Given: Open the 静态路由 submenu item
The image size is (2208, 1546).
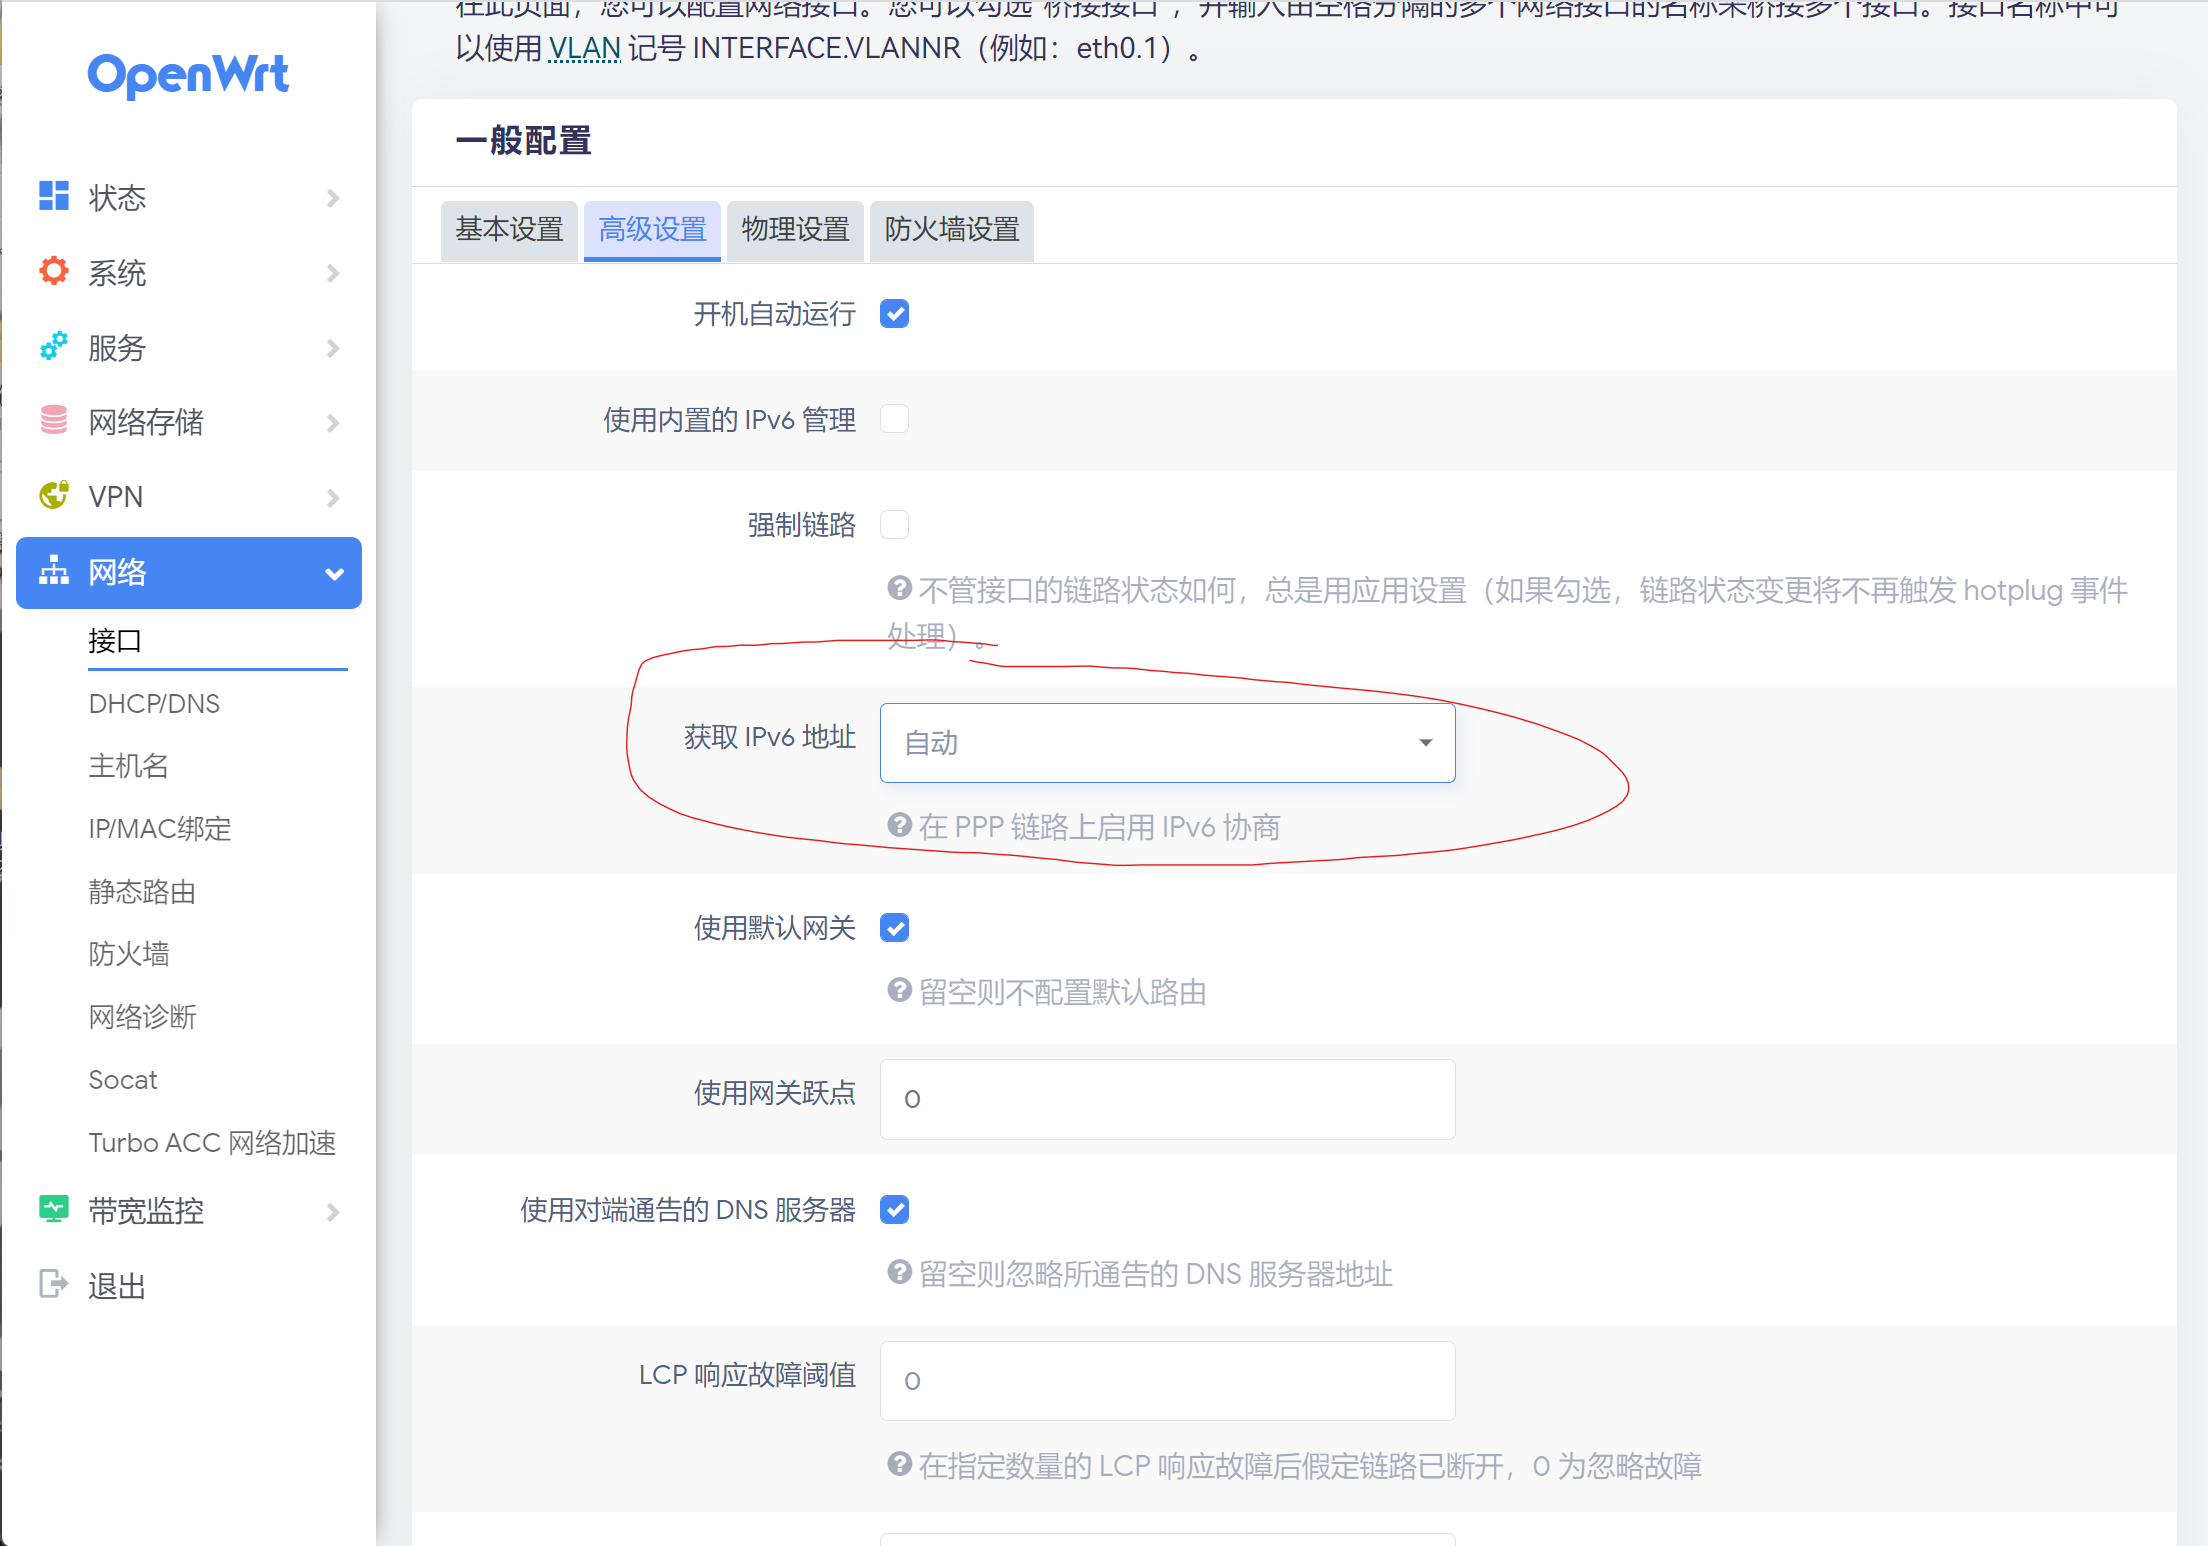Looking at the screenshot, I should click(x=142, y=892).
